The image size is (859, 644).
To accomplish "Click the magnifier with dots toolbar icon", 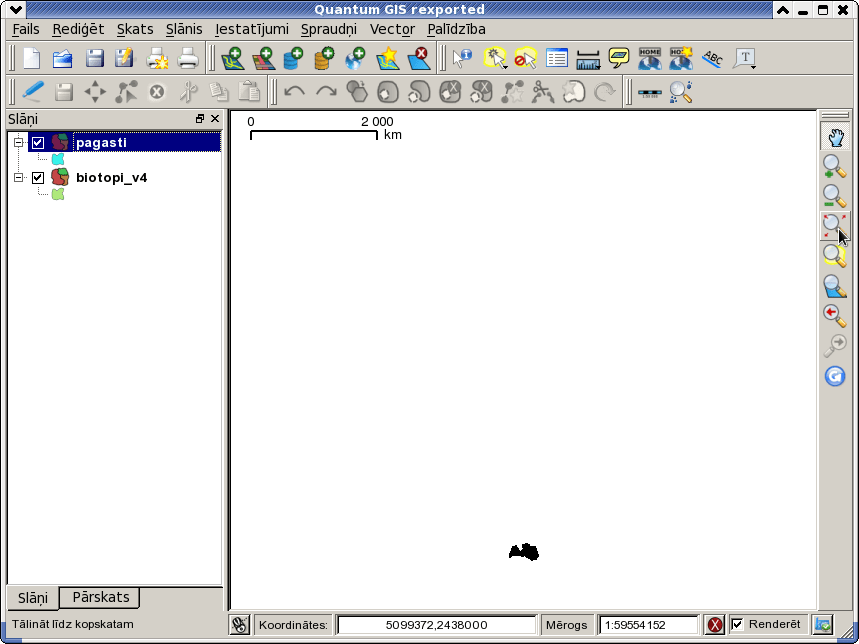I will pos(681,91).
